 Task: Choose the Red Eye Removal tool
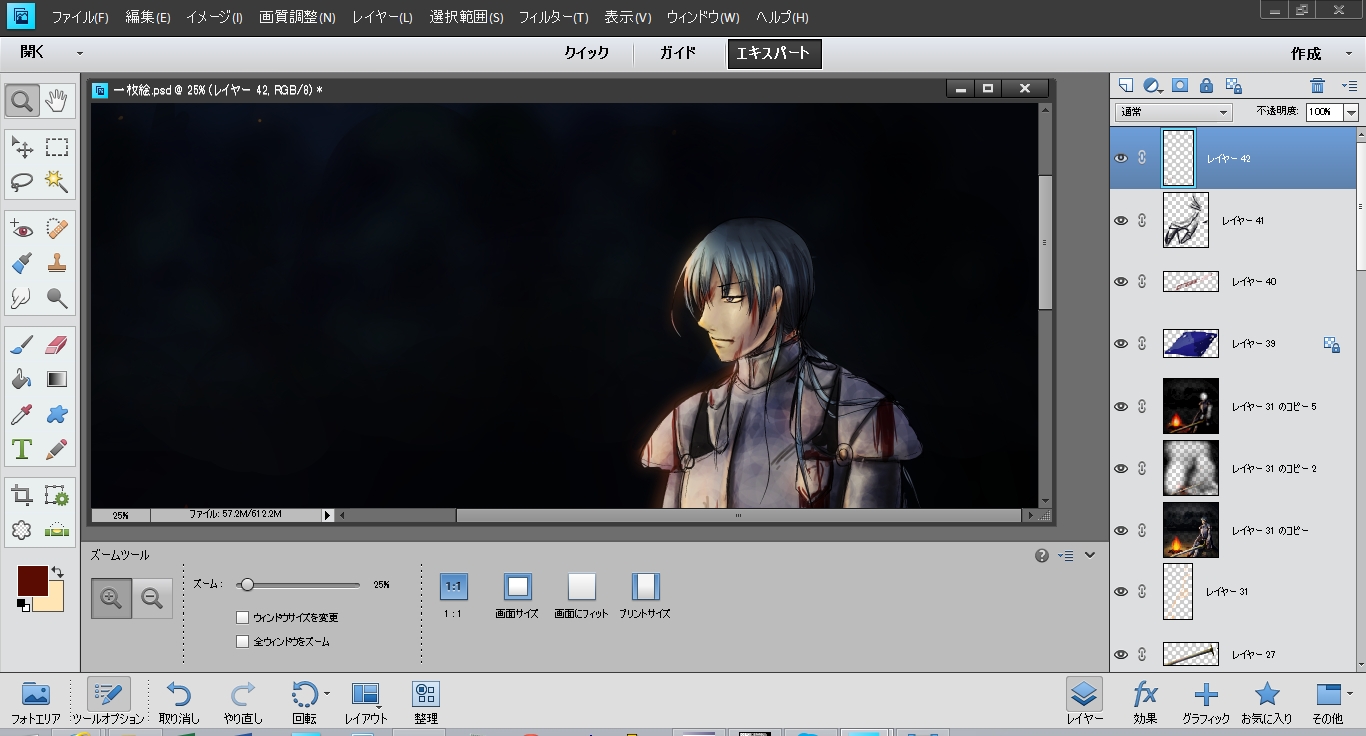22,230
